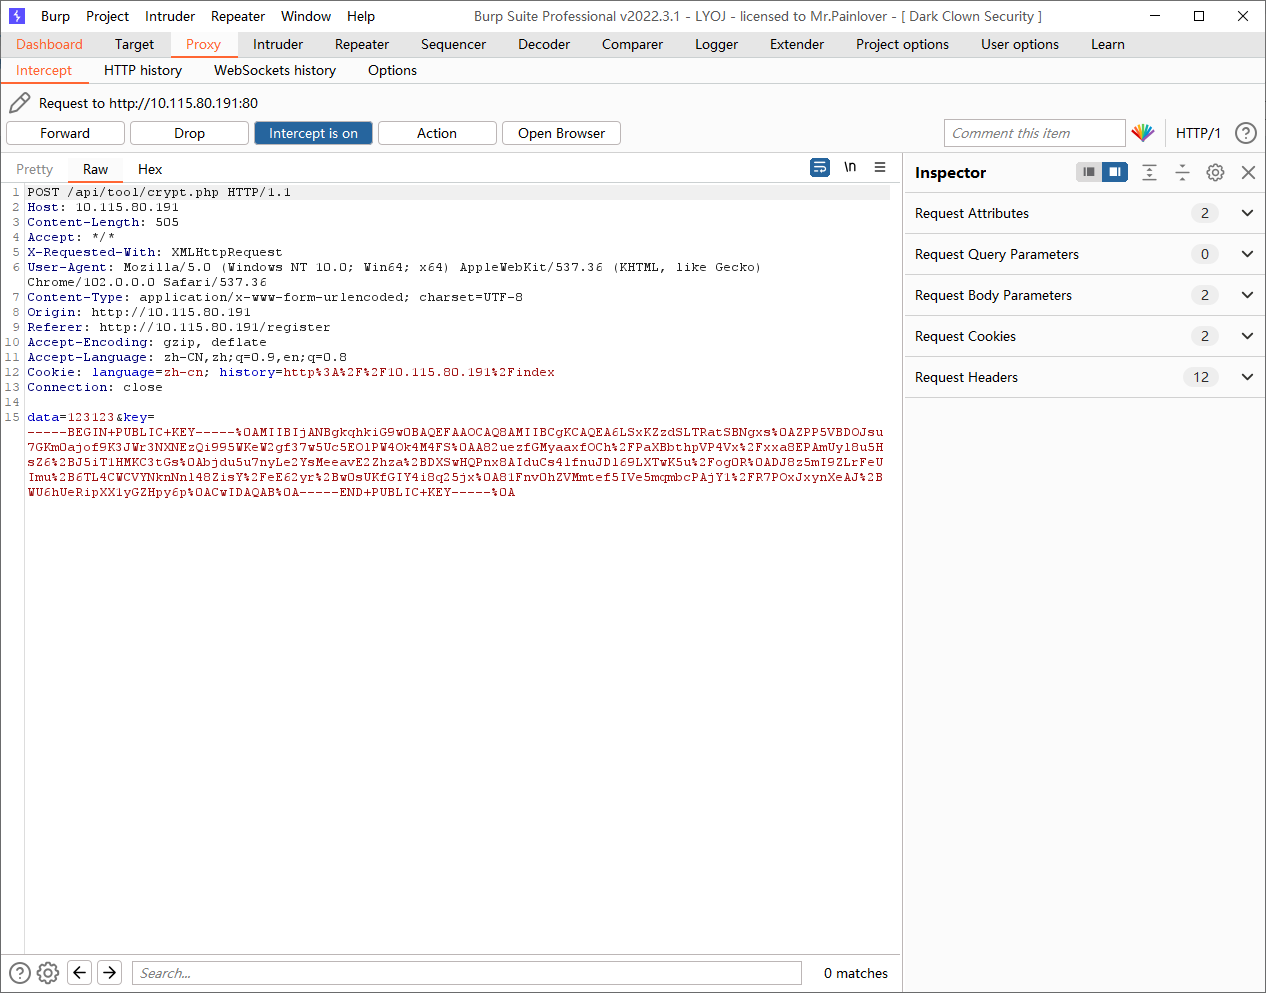Go to the previous search match arrow
1266x993 pixels.
pyautogui.click(x=80, y=972)
